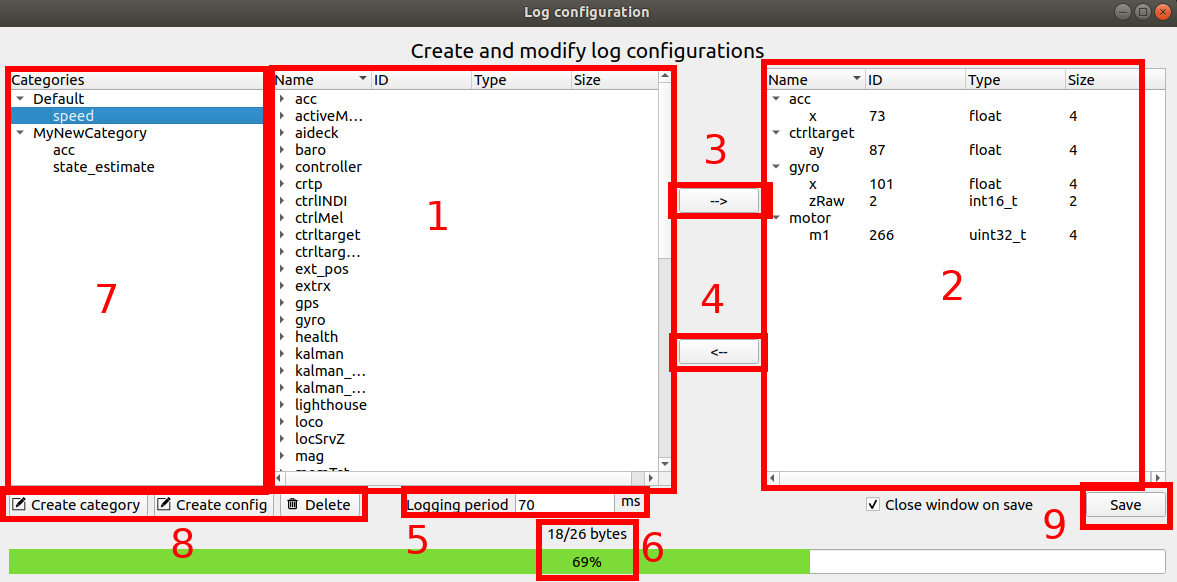
Task: Click the Logging period input field
Action: click(565, 503)
